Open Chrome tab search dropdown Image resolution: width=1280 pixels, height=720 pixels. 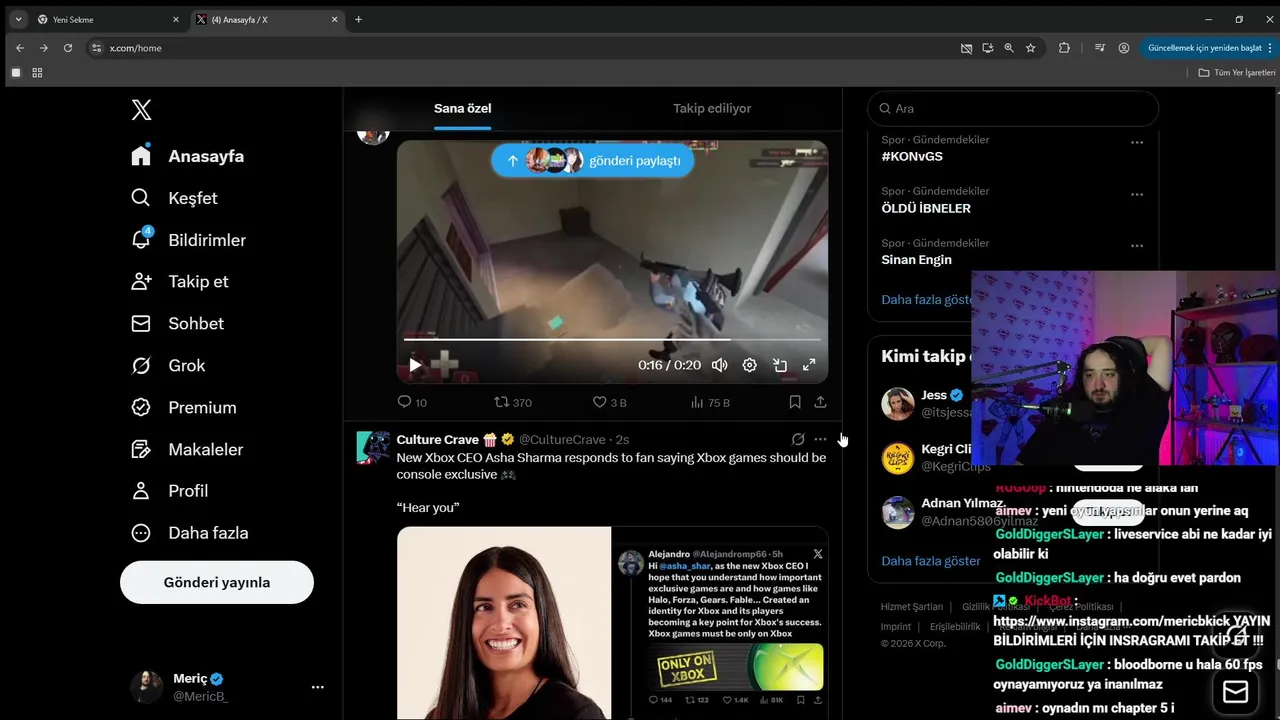17,19
